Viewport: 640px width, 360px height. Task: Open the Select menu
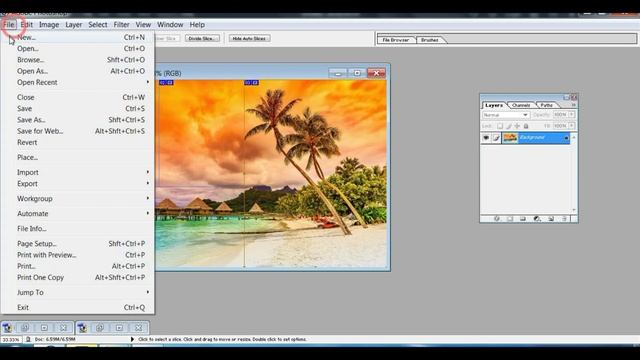pyautogui.click(x=98, y=24)
